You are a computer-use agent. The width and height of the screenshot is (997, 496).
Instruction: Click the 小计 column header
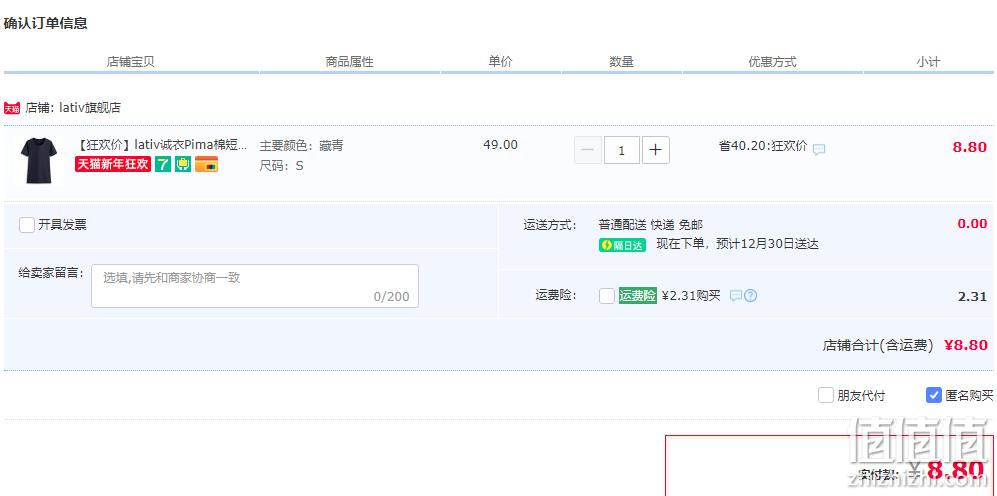coord(928,62)
